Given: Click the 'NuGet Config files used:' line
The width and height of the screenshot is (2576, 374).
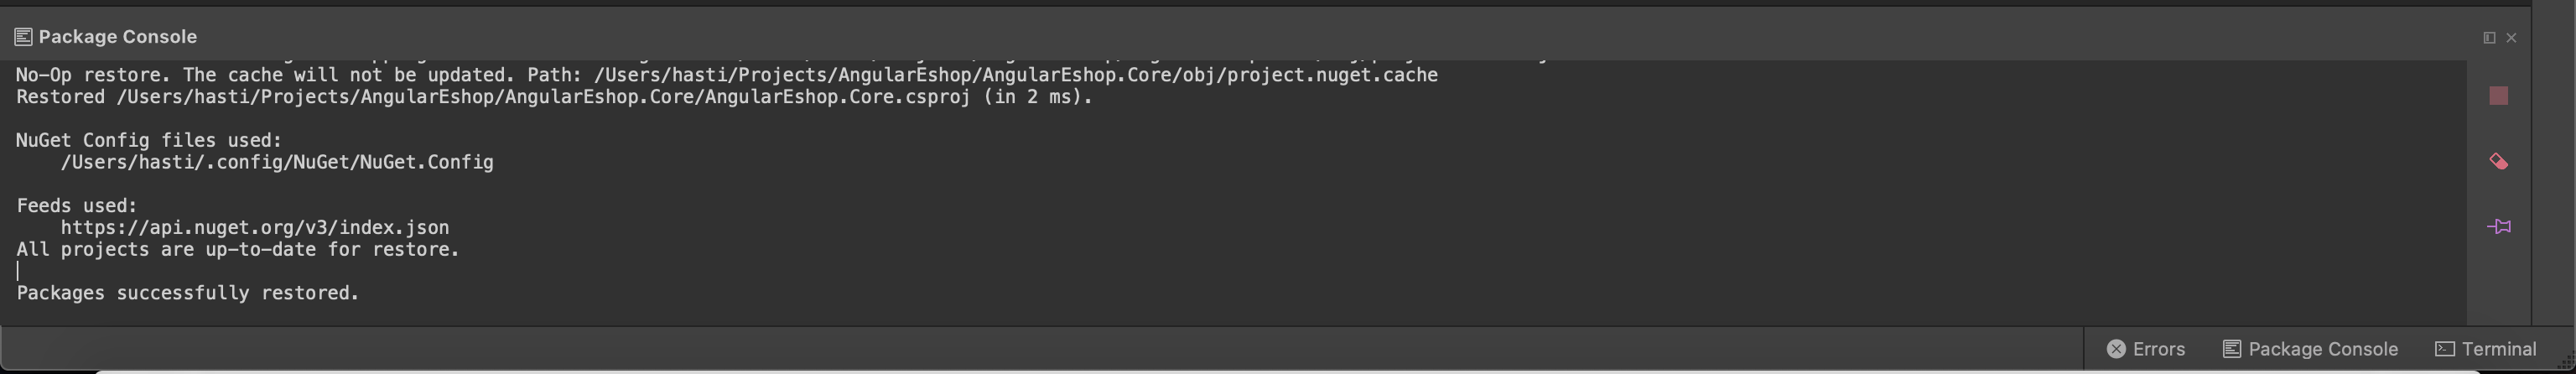Looking at the screenshot, I should (149, 140).
